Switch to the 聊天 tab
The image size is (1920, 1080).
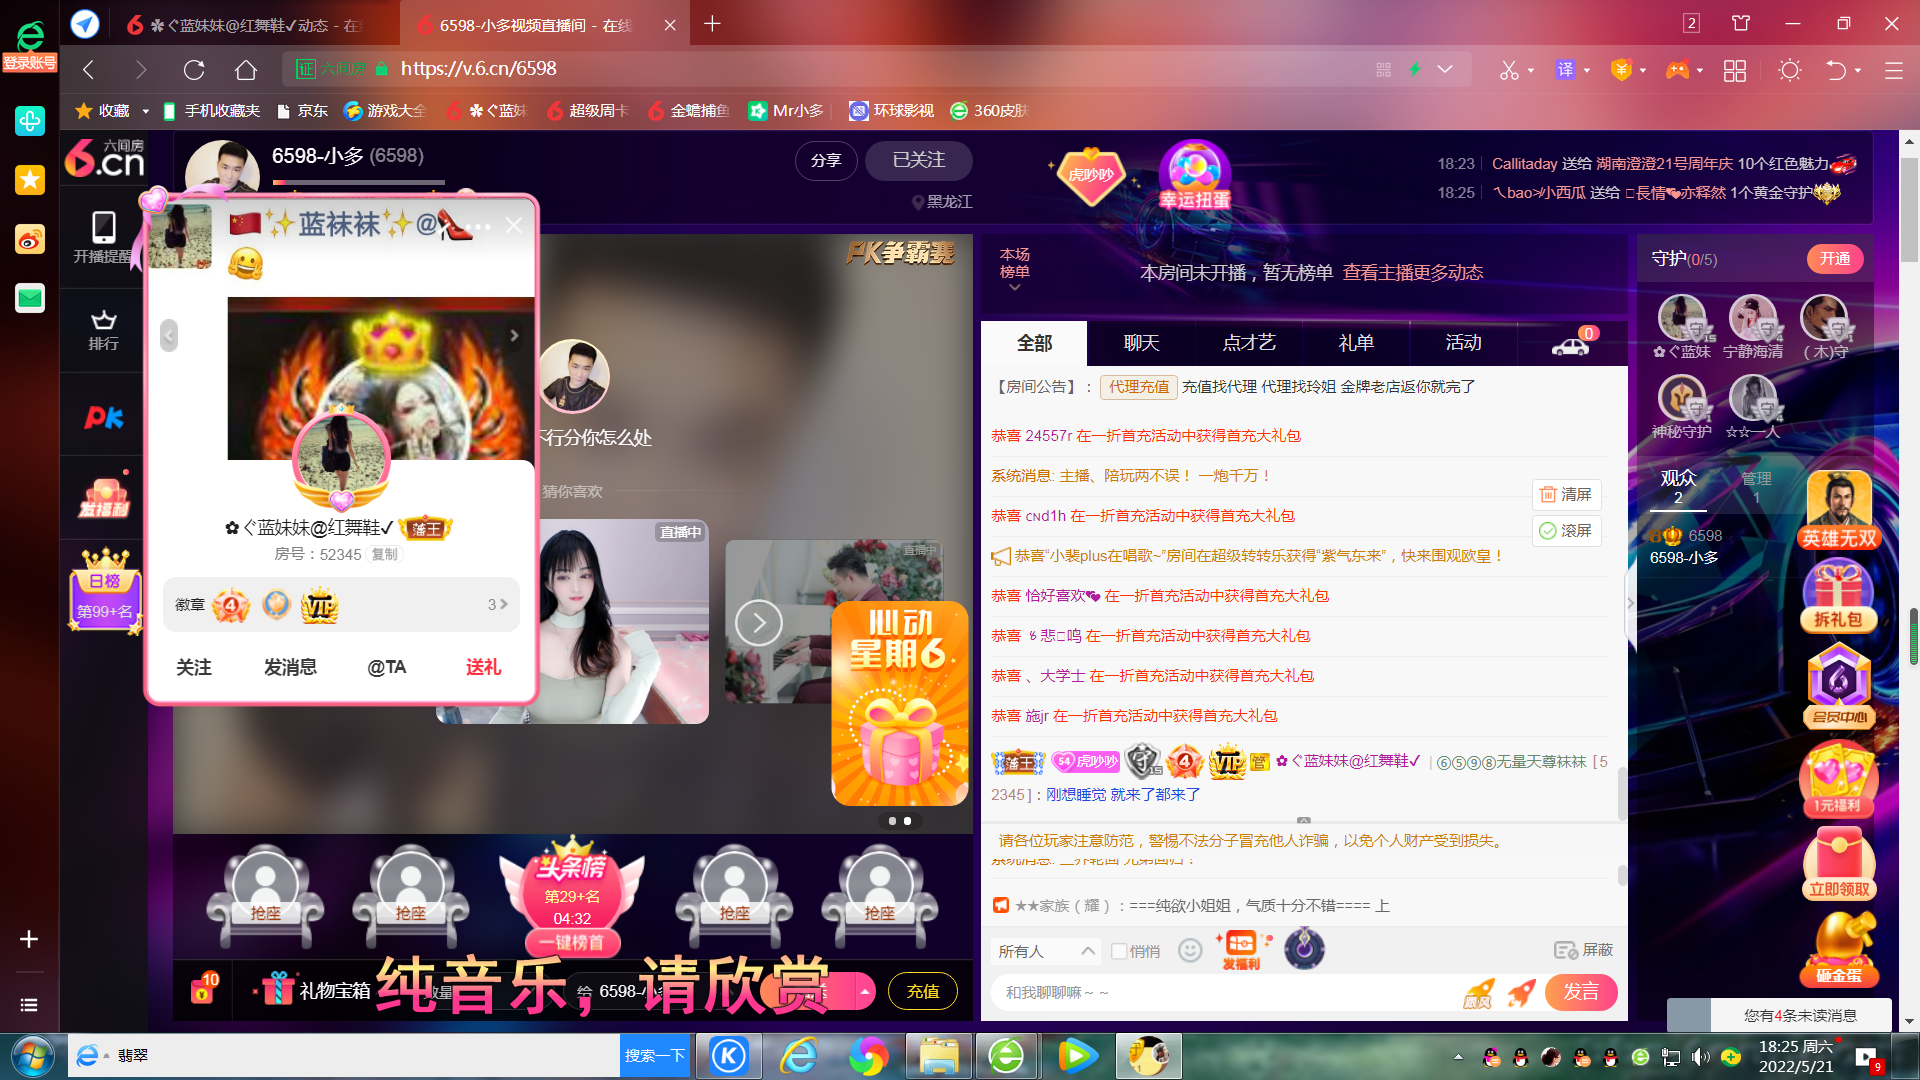[1141, 343]
